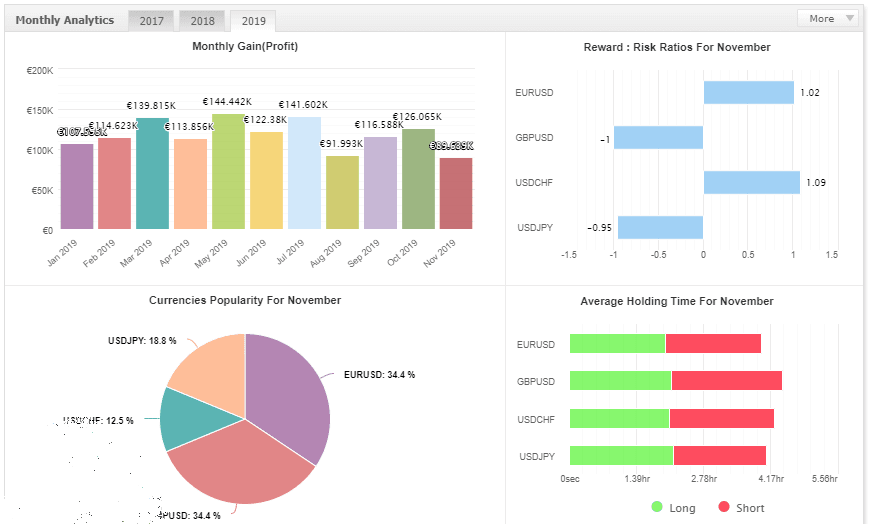The height and width of the screenshot is (524, 869).
Task: Select the USDCHF reward risk bar
Action: pos(751,182)
